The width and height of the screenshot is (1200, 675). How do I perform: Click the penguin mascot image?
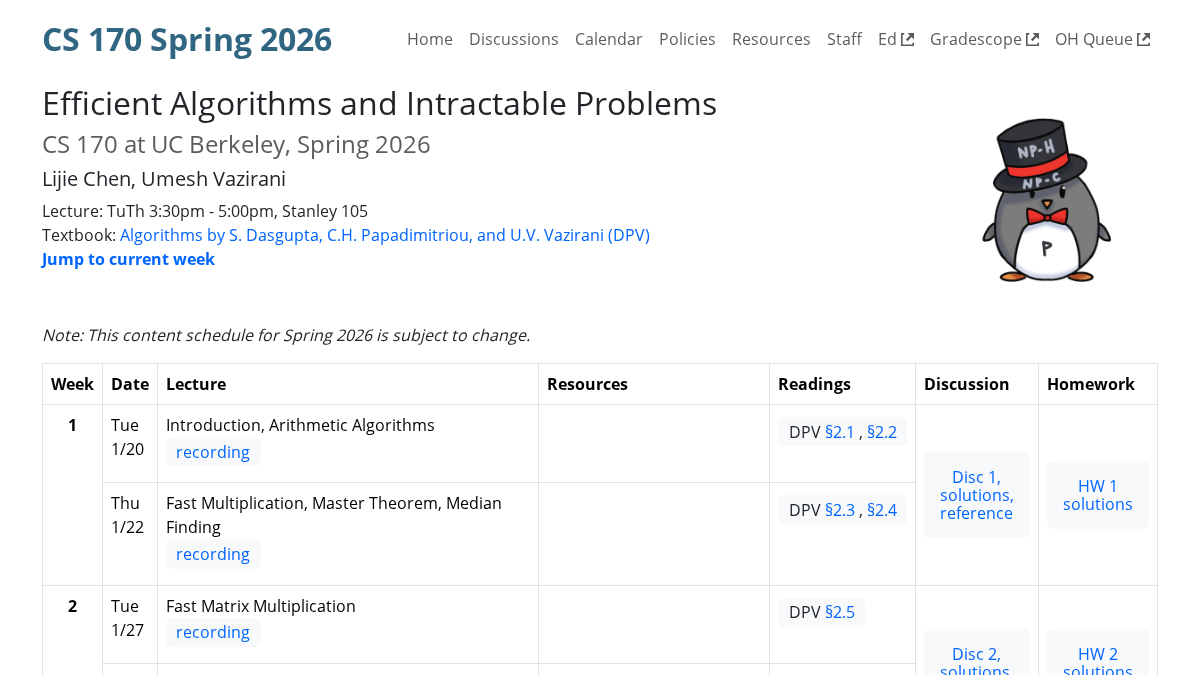(x=1046, y=200)
